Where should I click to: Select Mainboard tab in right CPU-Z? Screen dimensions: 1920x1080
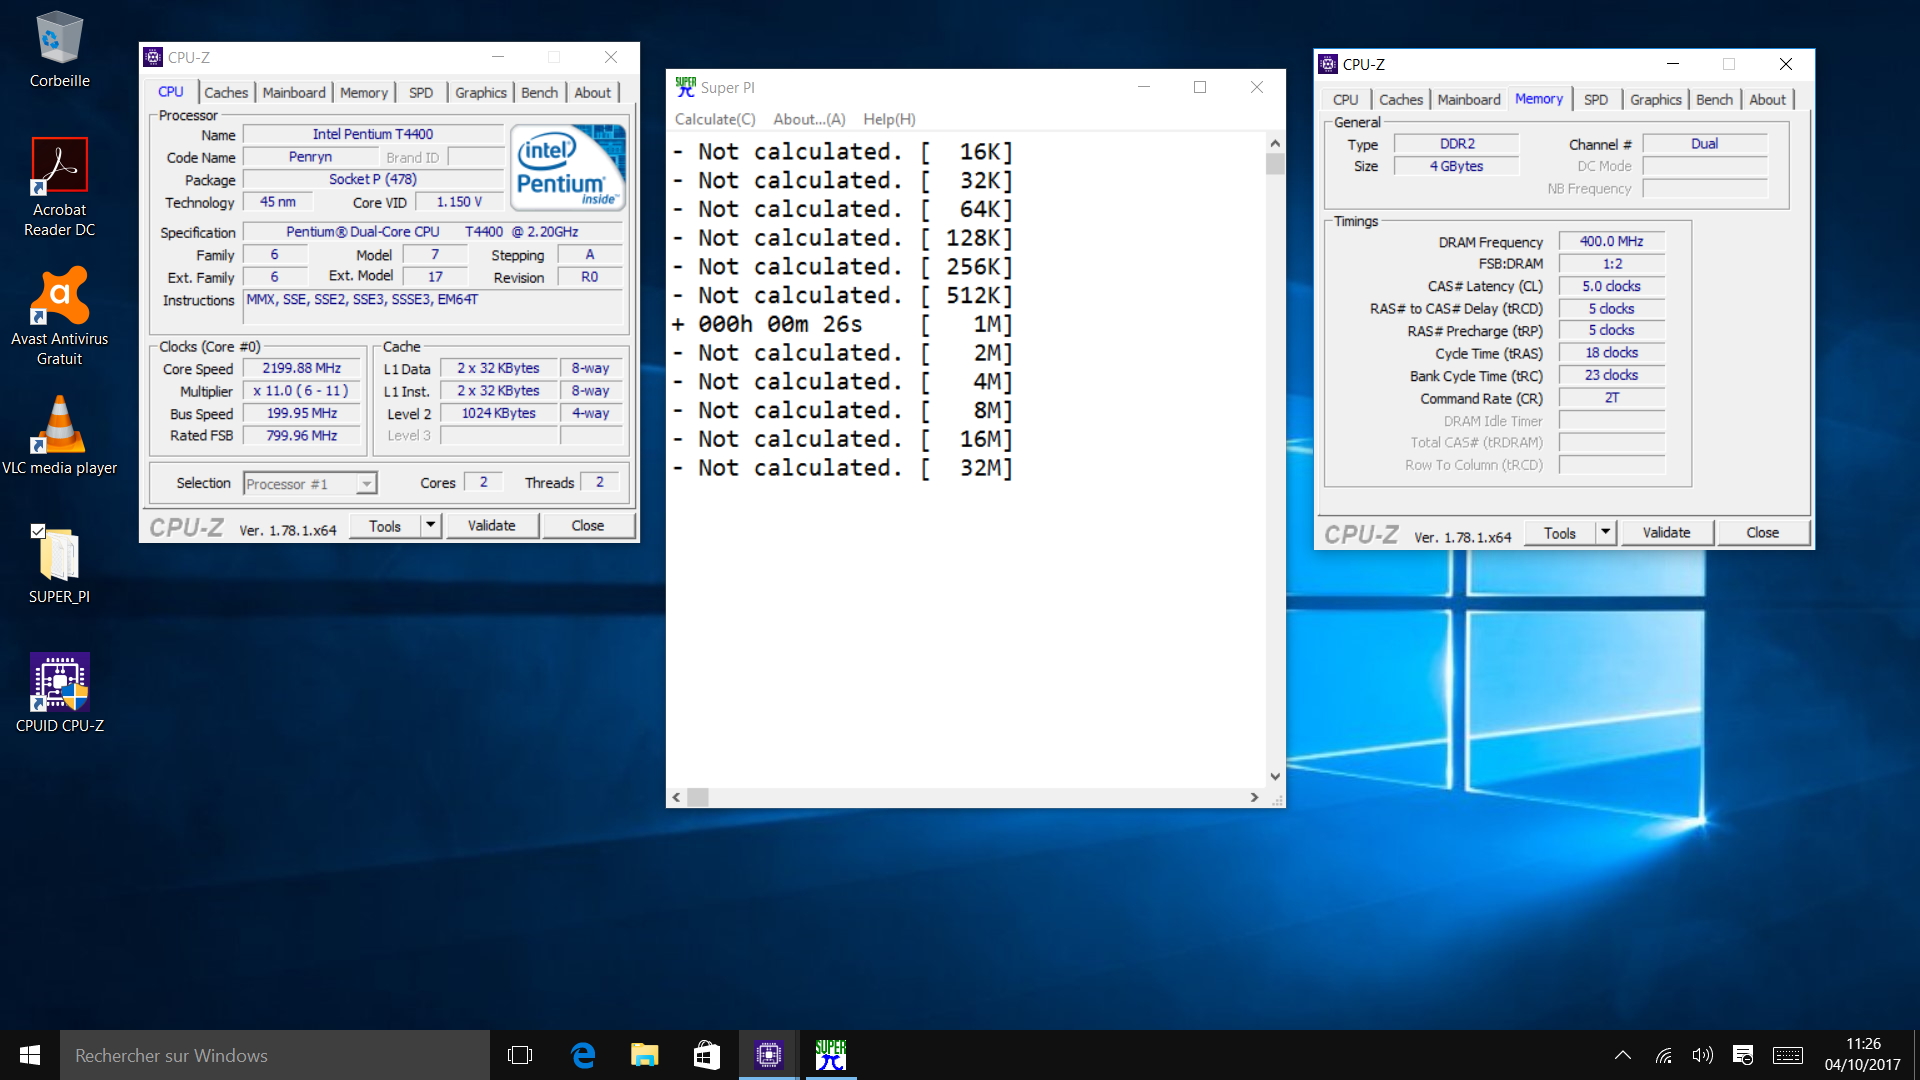(x=1469, y=99)
